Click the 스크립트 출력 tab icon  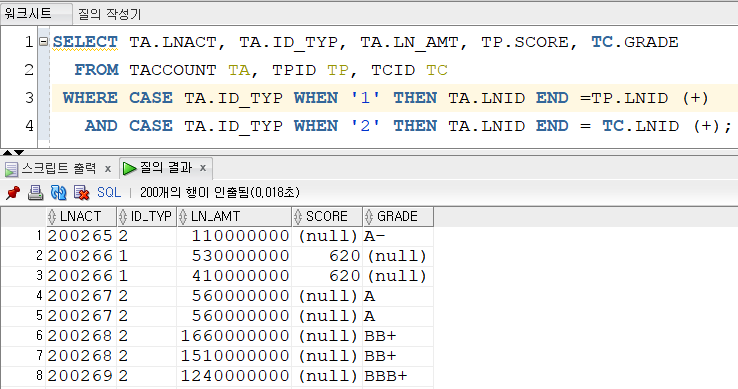tap(12, 169)
